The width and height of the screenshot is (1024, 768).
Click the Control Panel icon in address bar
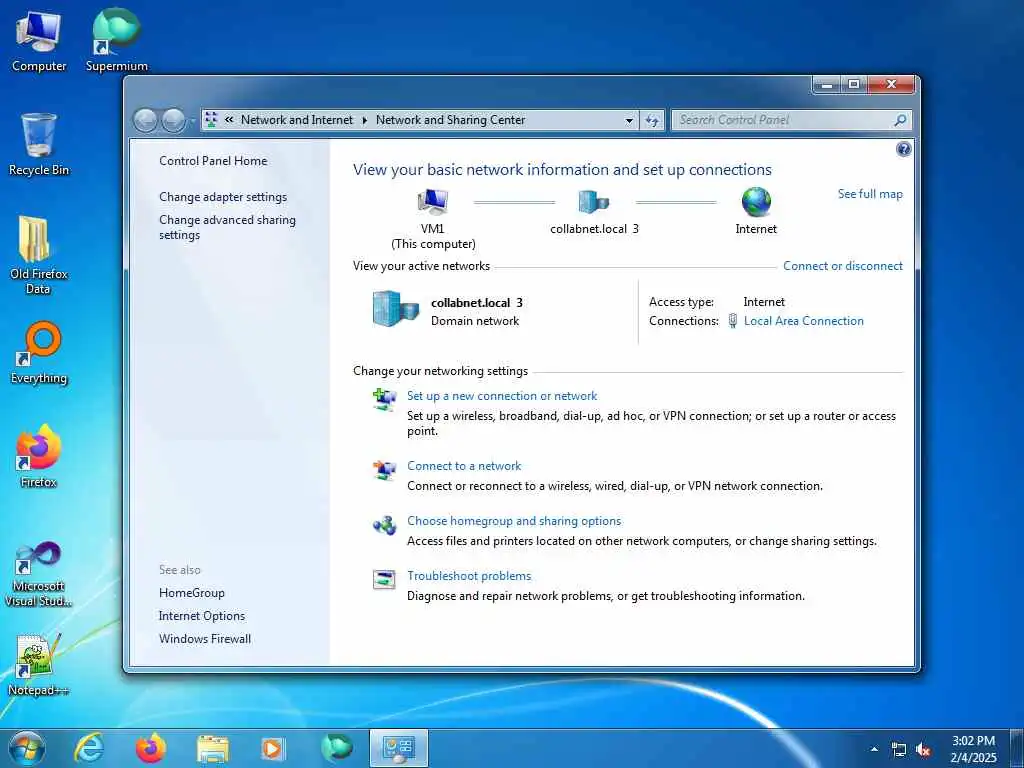(211, 120)
